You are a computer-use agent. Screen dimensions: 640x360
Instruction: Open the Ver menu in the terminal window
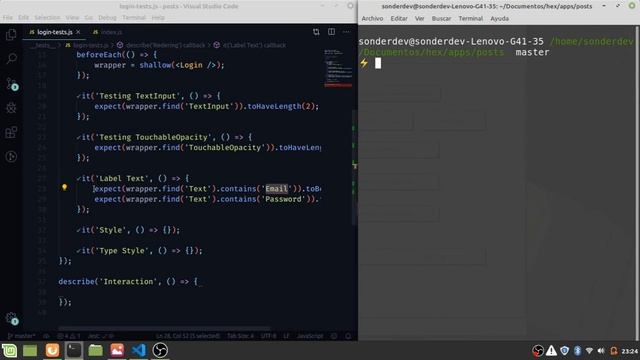tap(420, 18)
